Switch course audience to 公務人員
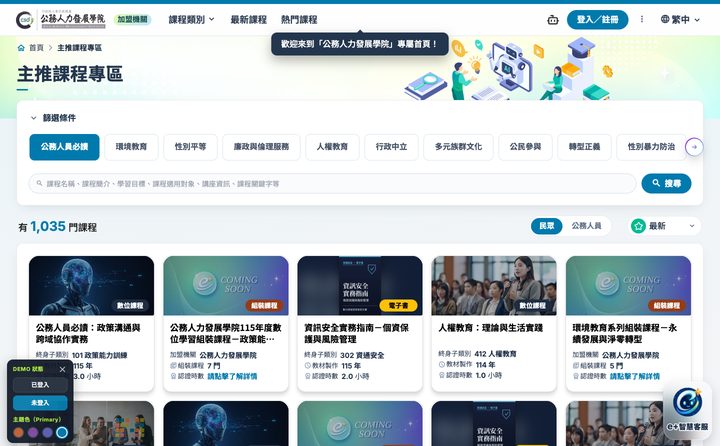This screenshot has width=720, height=446. pyautogui.click(x=586, y=226)
